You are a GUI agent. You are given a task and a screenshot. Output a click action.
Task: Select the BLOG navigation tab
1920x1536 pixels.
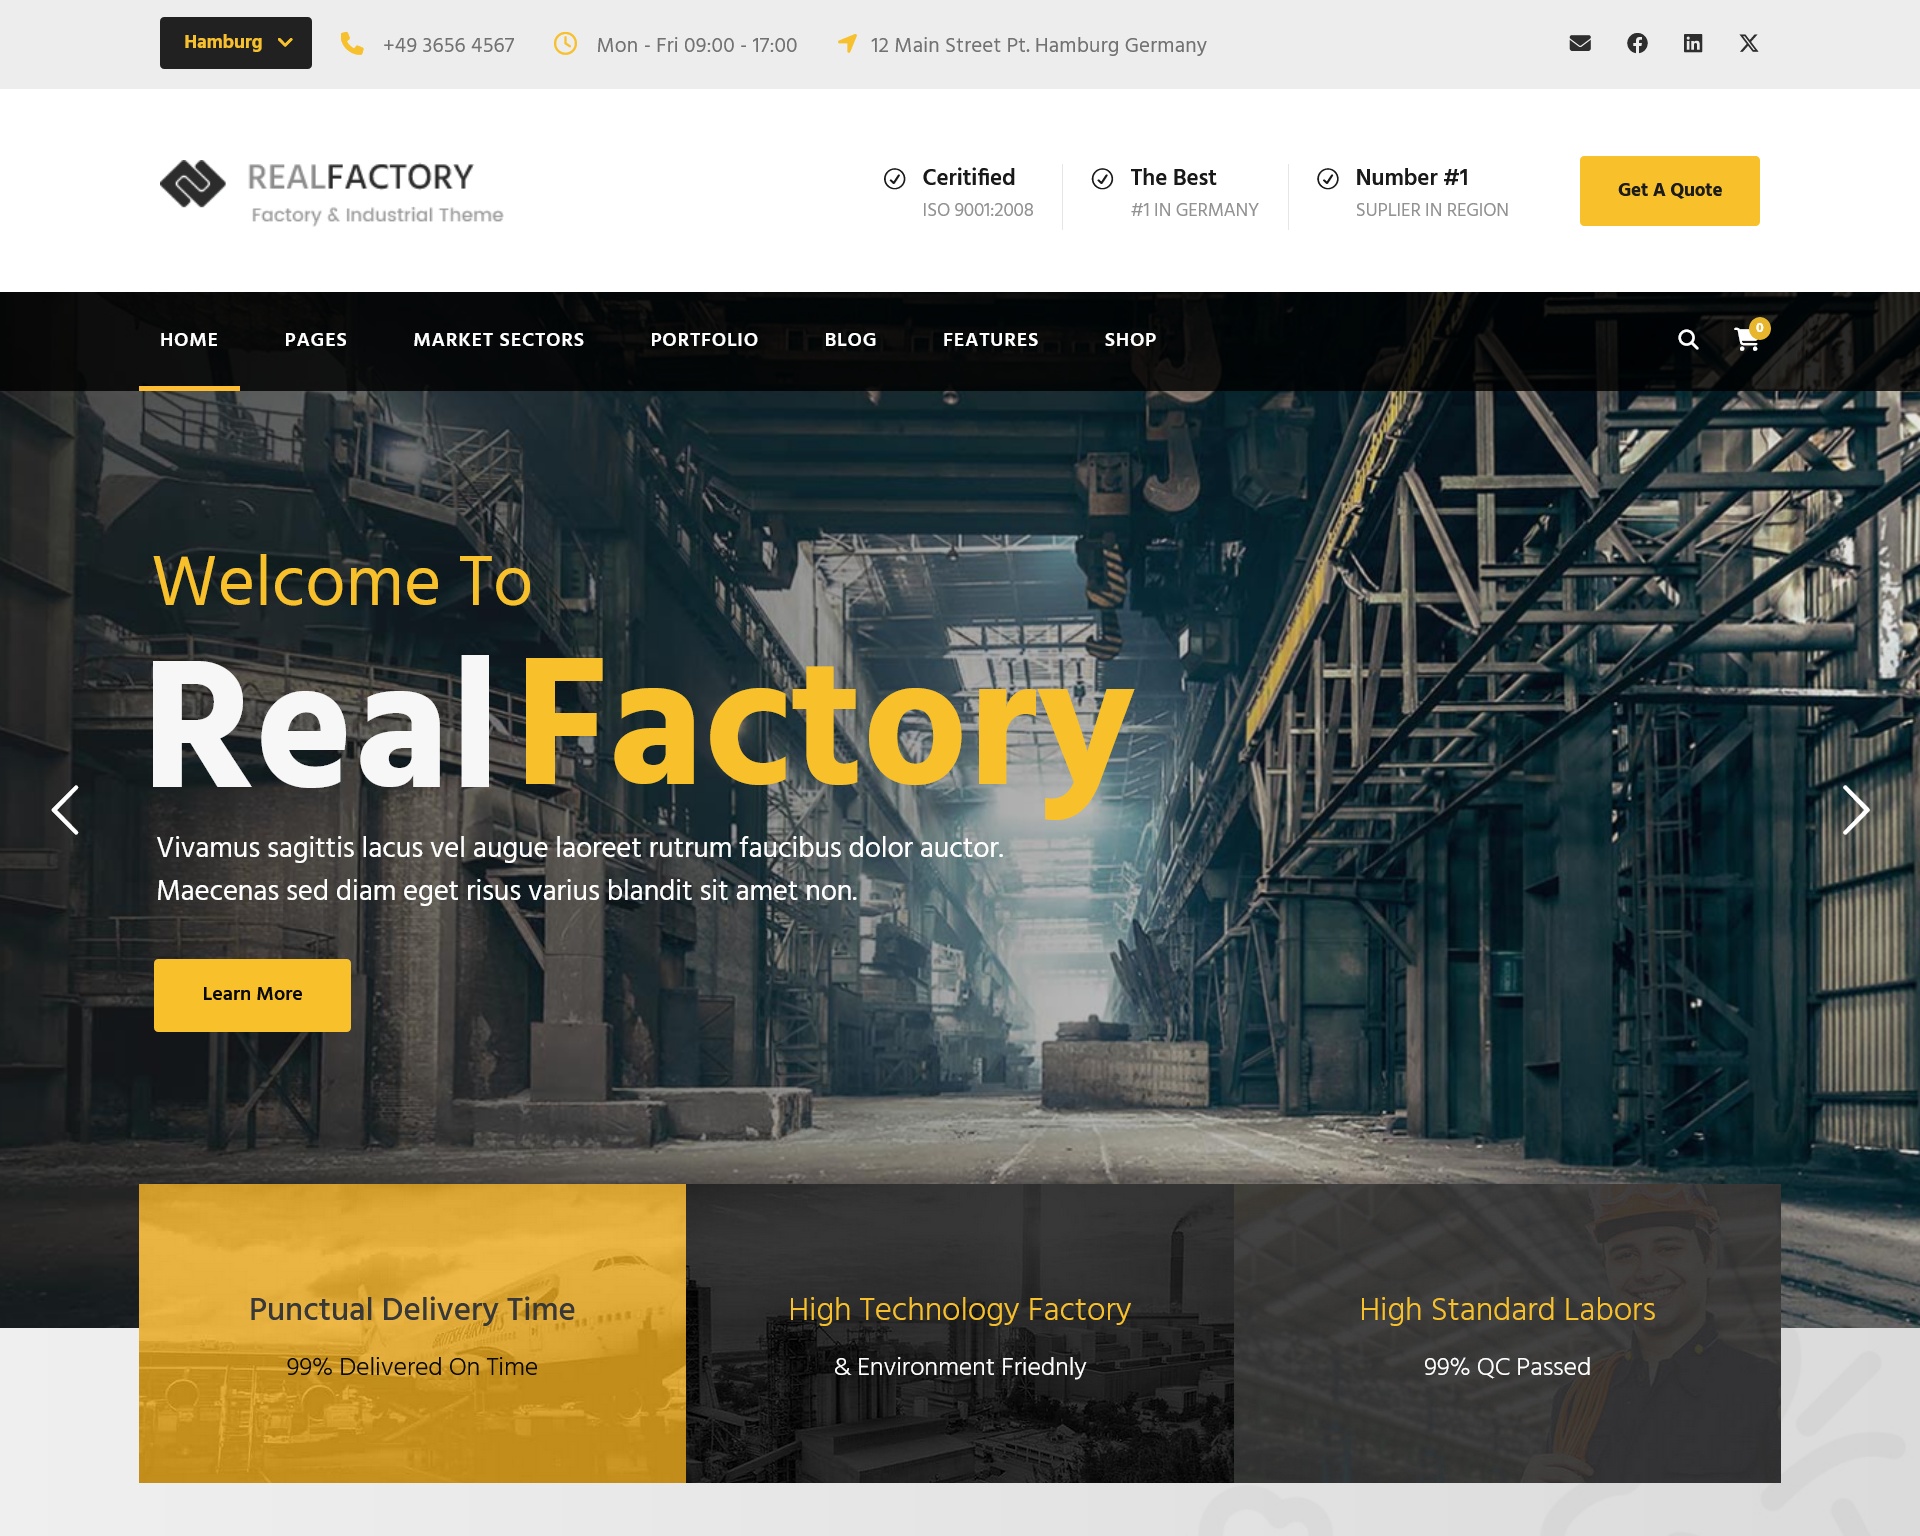850,340
